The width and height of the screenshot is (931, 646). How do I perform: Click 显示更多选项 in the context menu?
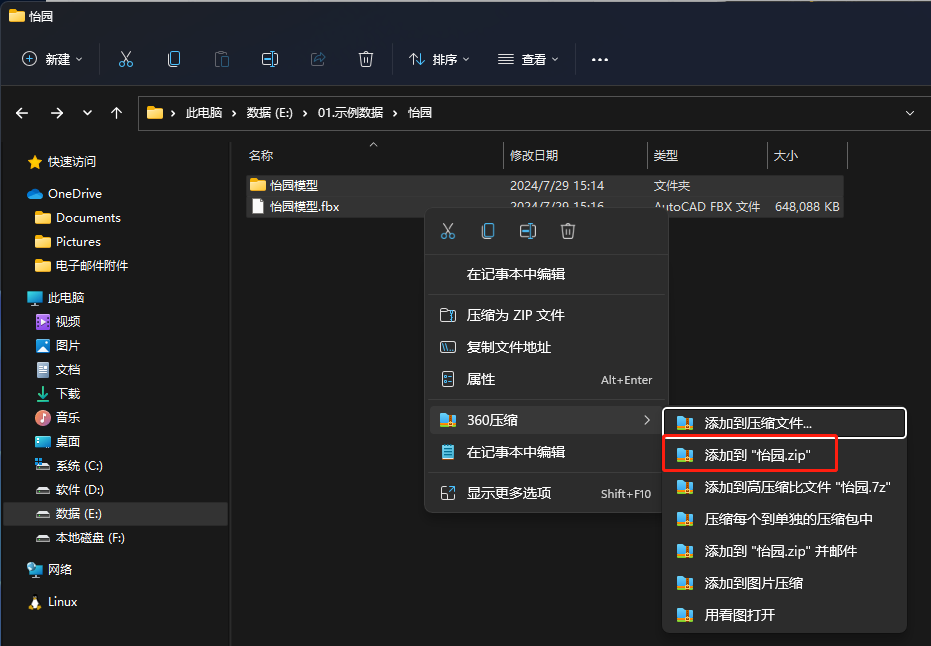[x=509, y=493]
